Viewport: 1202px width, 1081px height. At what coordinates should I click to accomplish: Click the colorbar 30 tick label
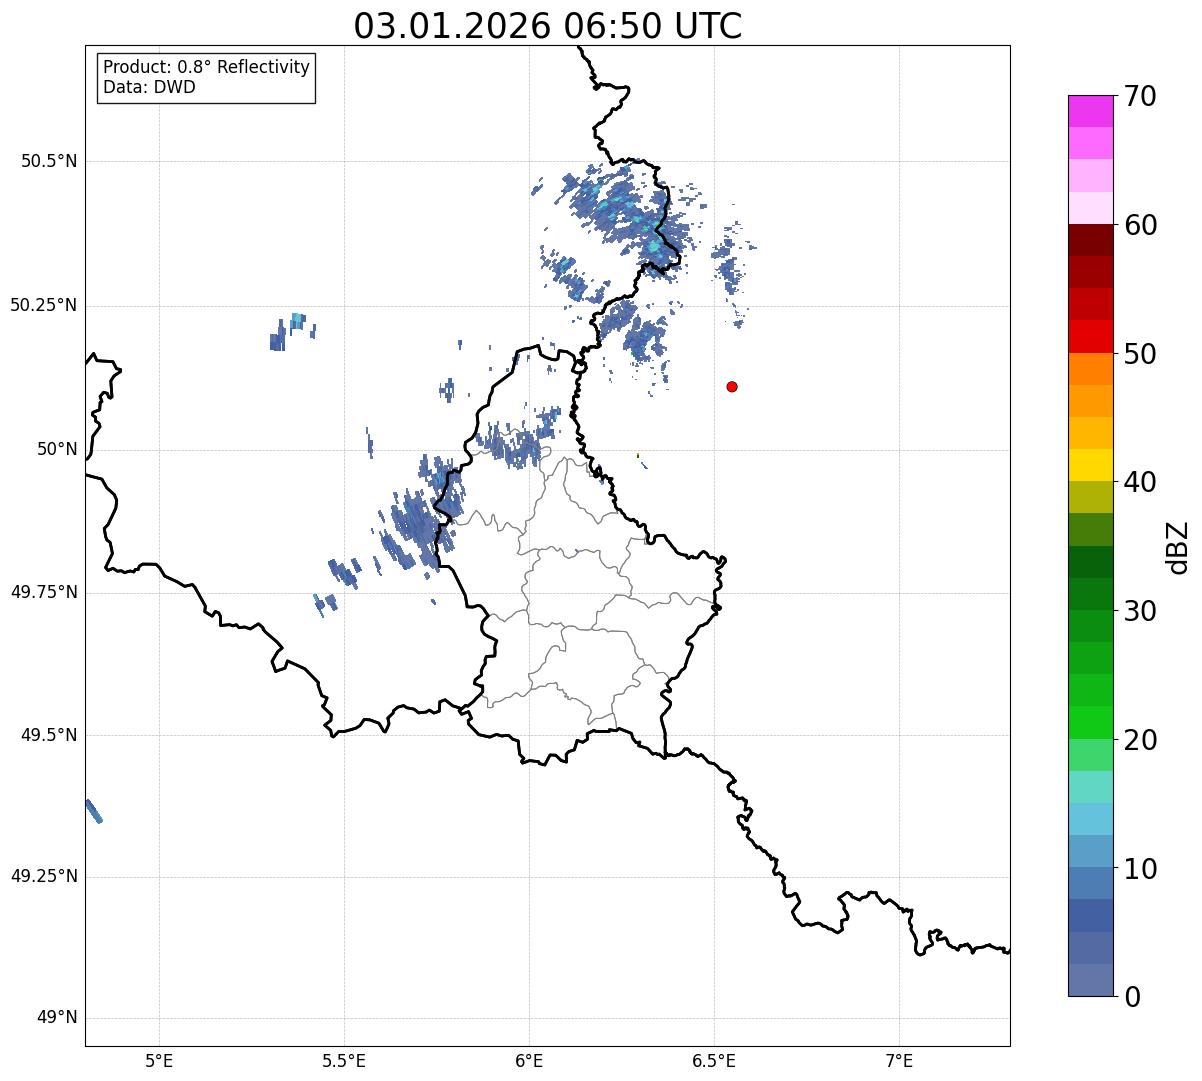pos(1139,611)
